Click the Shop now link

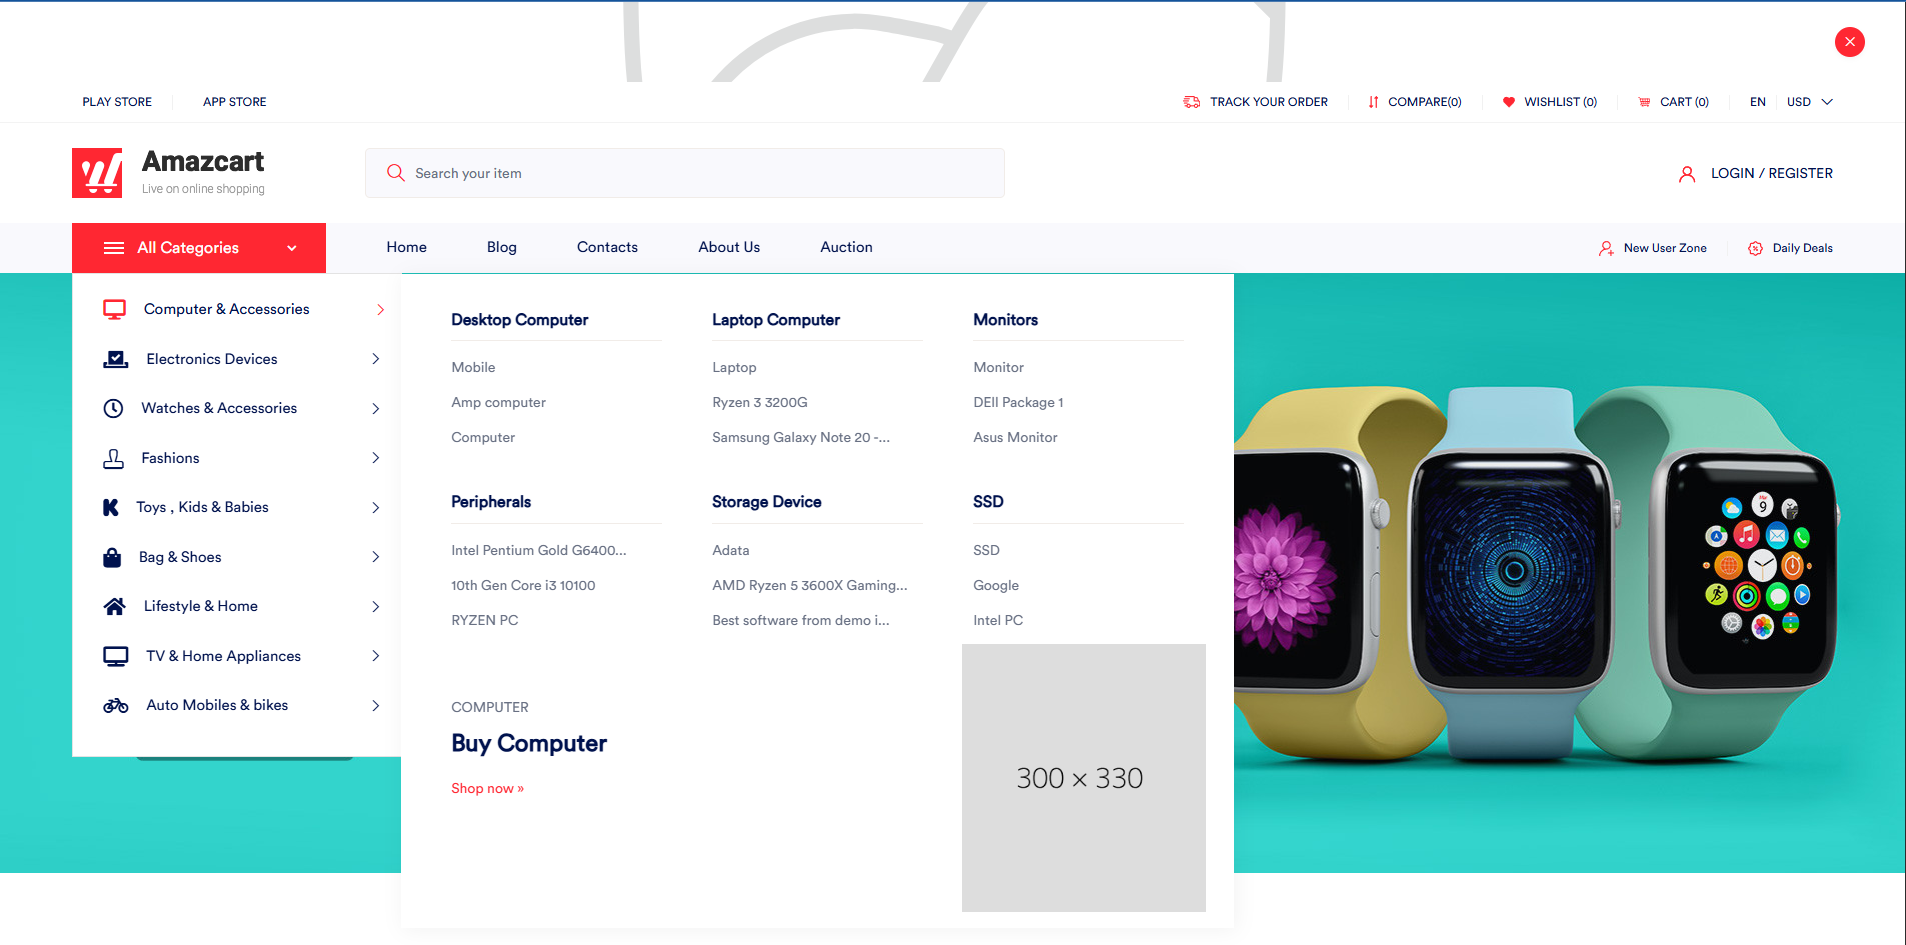(x=487, y=788)
